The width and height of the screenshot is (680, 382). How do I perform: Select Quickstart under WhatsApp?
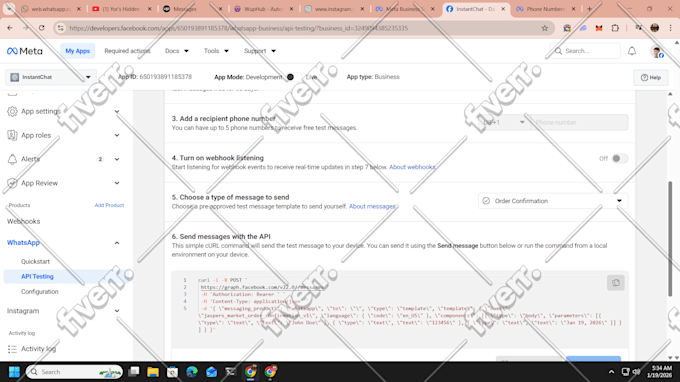tap(35, 261)
